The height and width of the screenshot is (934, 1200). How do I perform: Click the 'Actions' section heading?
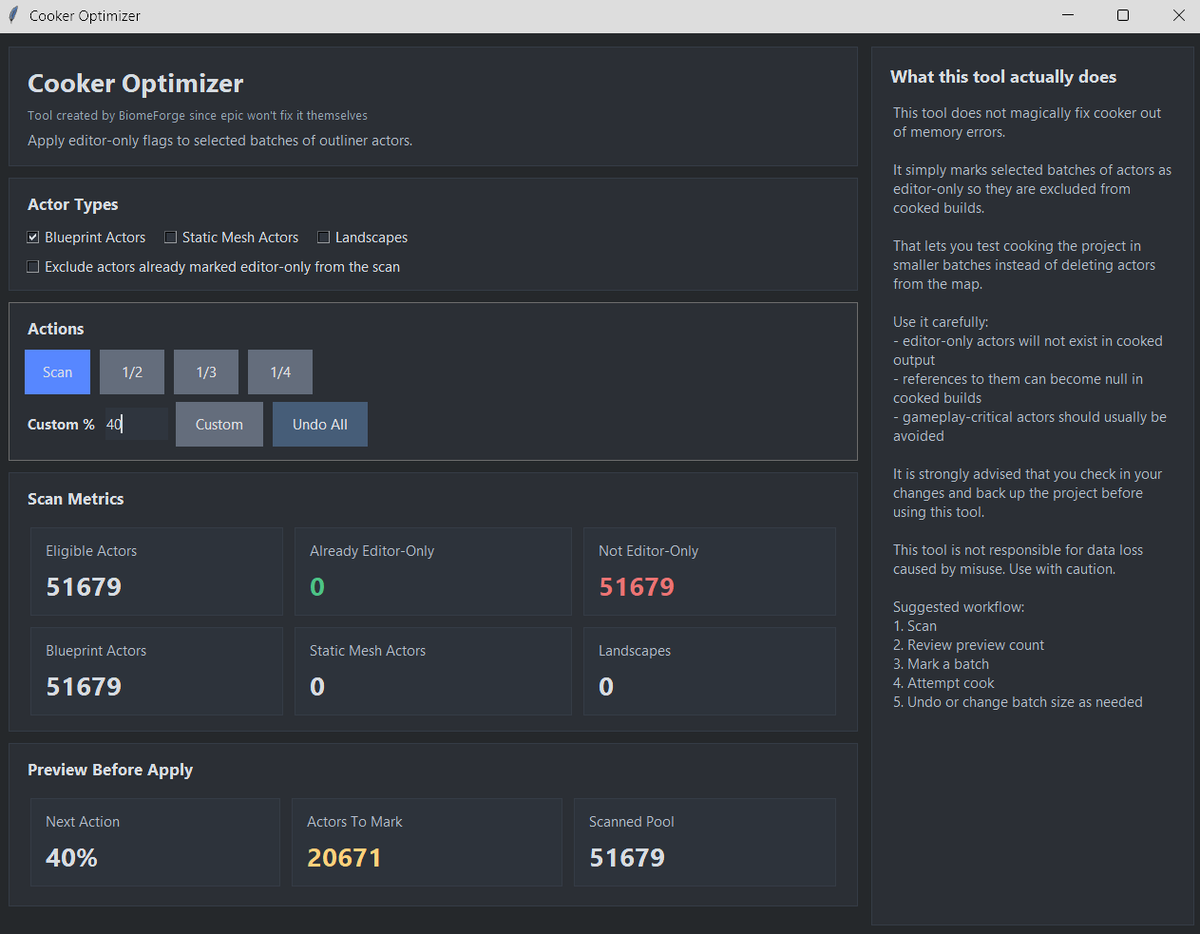(56, 329)
